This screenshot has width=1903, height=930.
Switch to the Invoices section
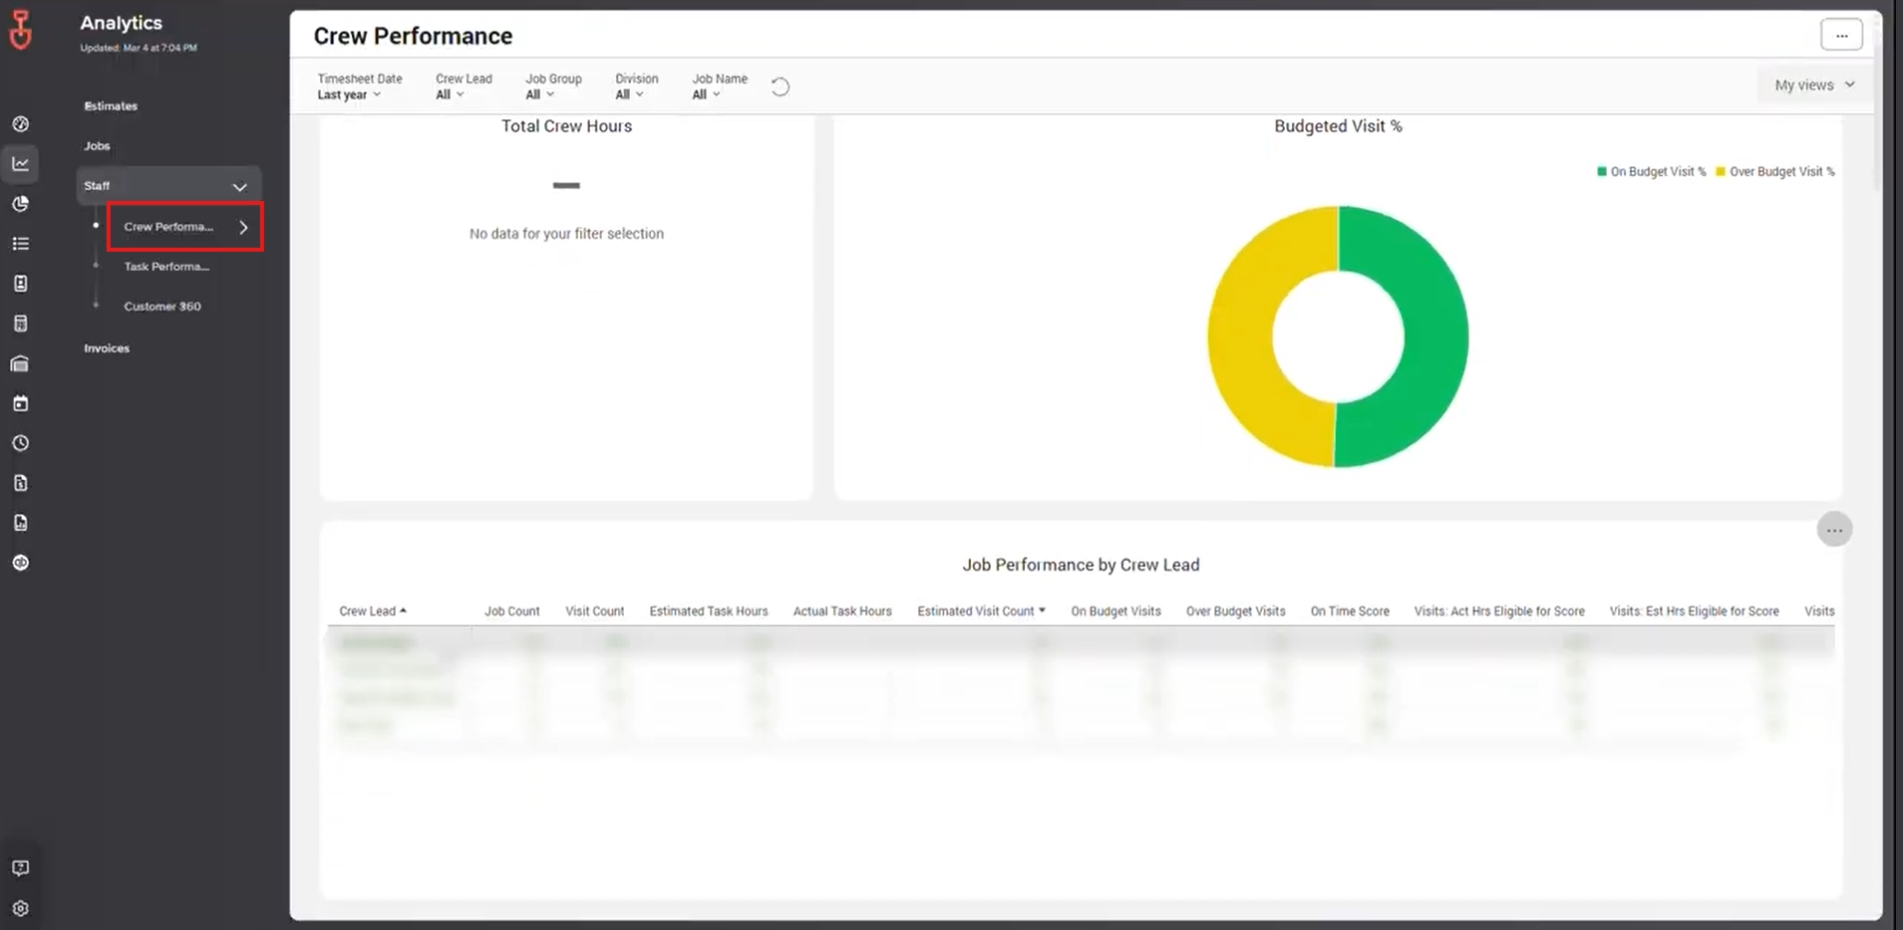click(x=106, y=348)
